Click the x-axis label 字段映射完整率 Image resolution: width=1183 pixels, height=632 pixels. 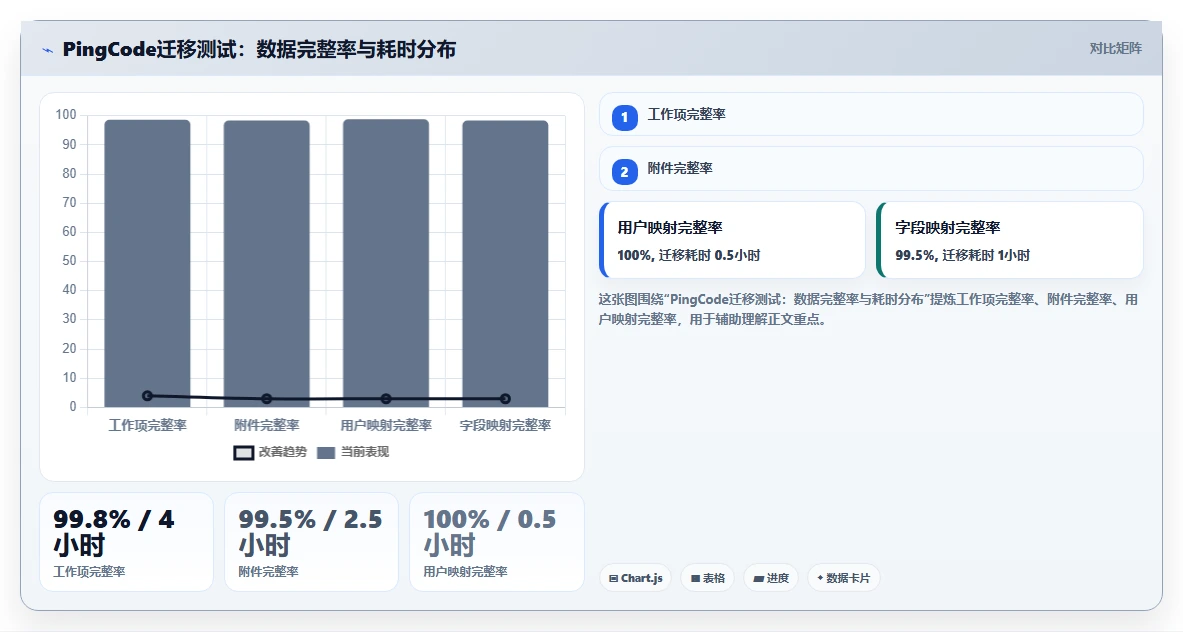pos(505,425)
